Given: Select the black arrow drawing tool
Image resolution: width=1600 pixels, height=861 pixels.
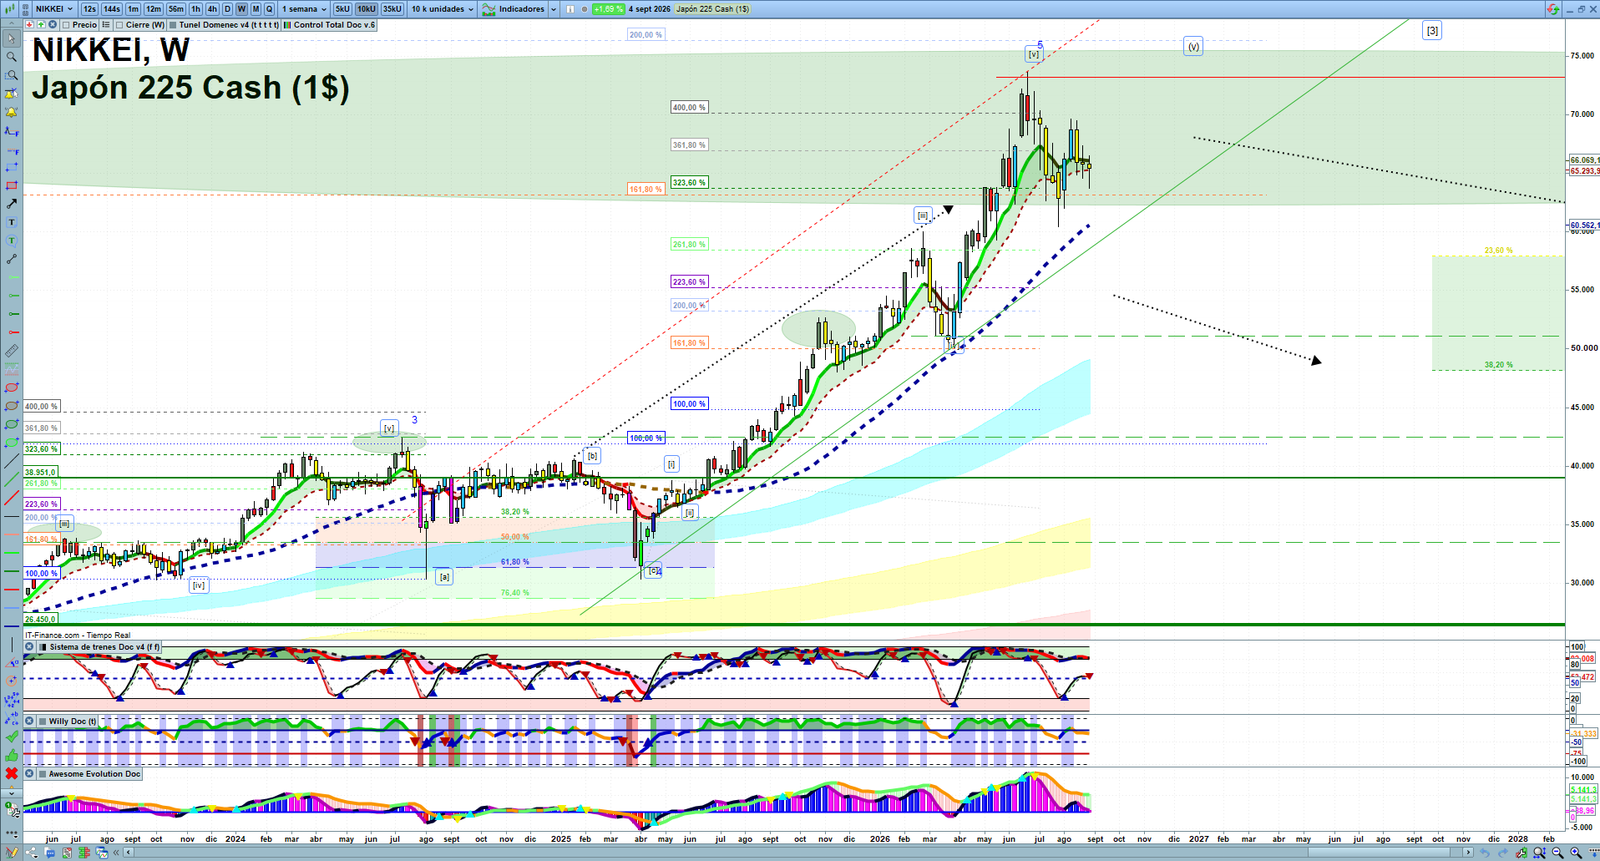Looking at the screenshot, I should point(12,204).
